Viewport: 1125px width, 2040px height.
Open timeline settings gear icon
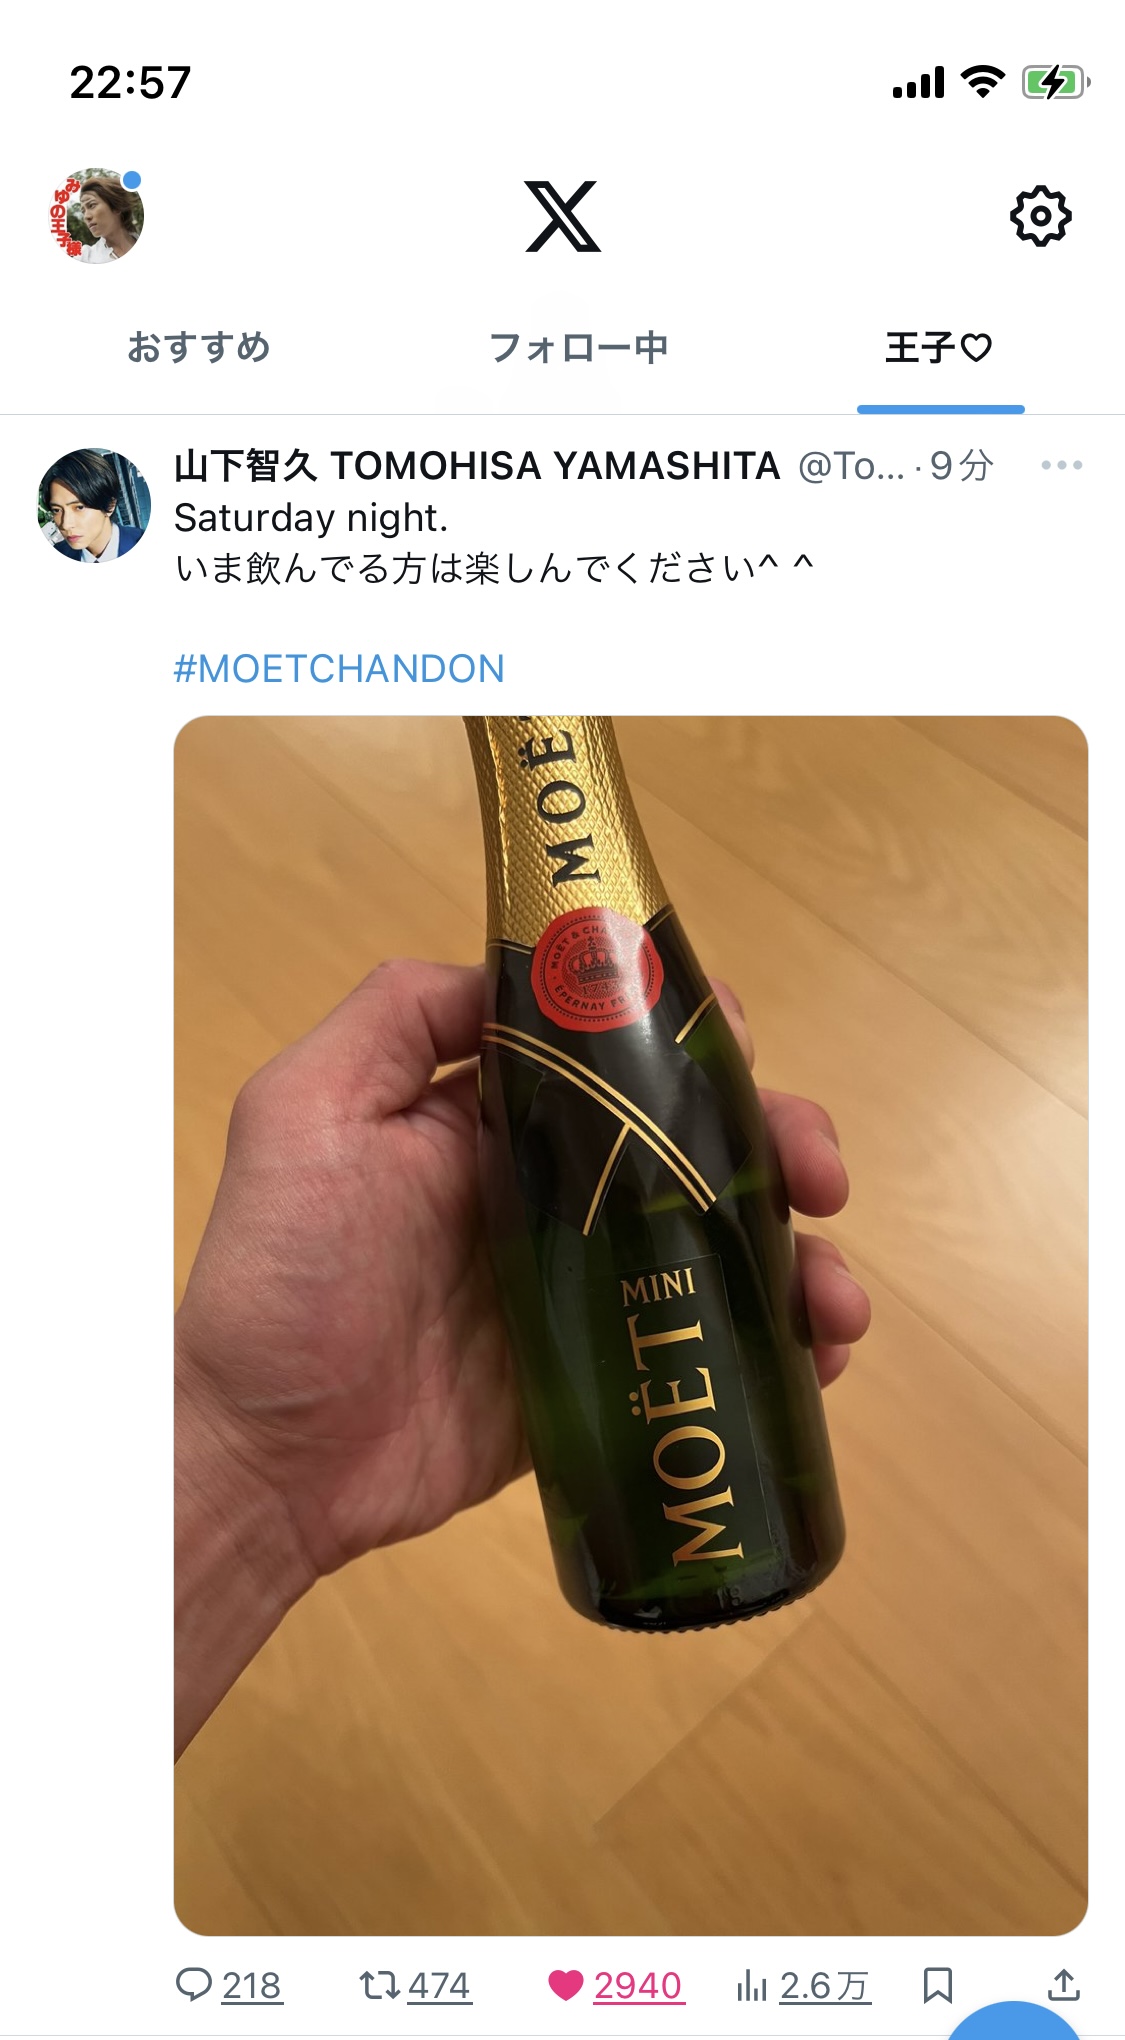pos(1040,216)
